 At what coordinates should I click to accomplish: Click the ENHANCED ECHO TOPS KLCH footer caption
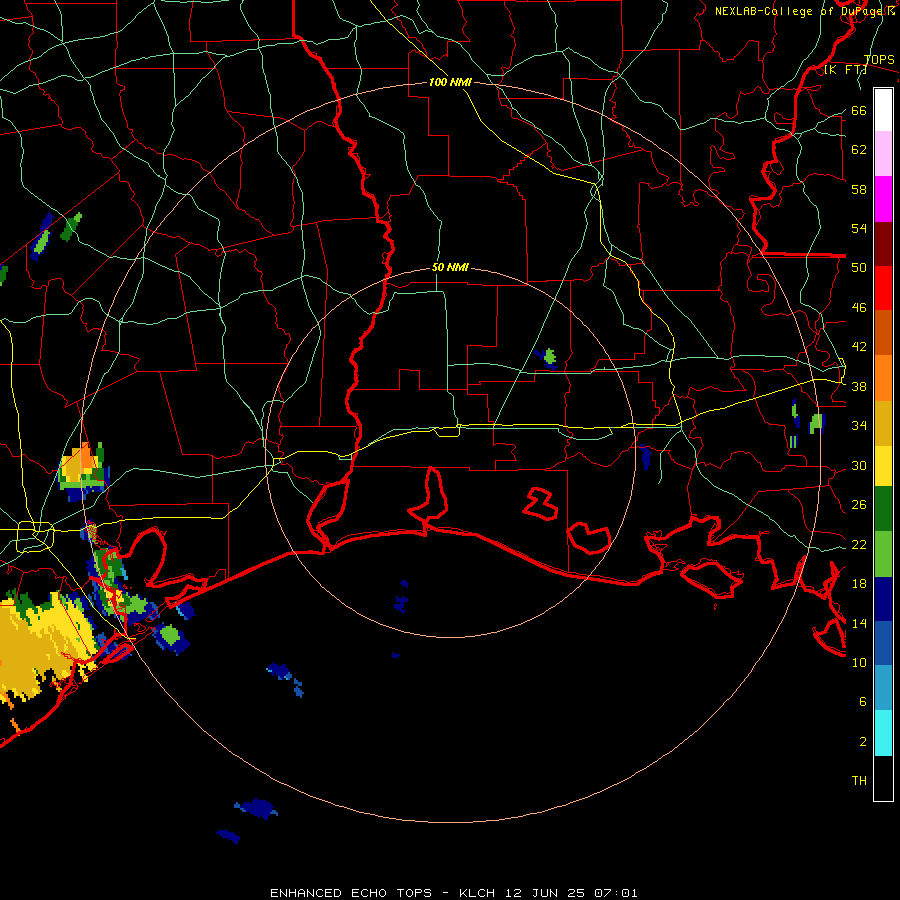coord(453,893)
